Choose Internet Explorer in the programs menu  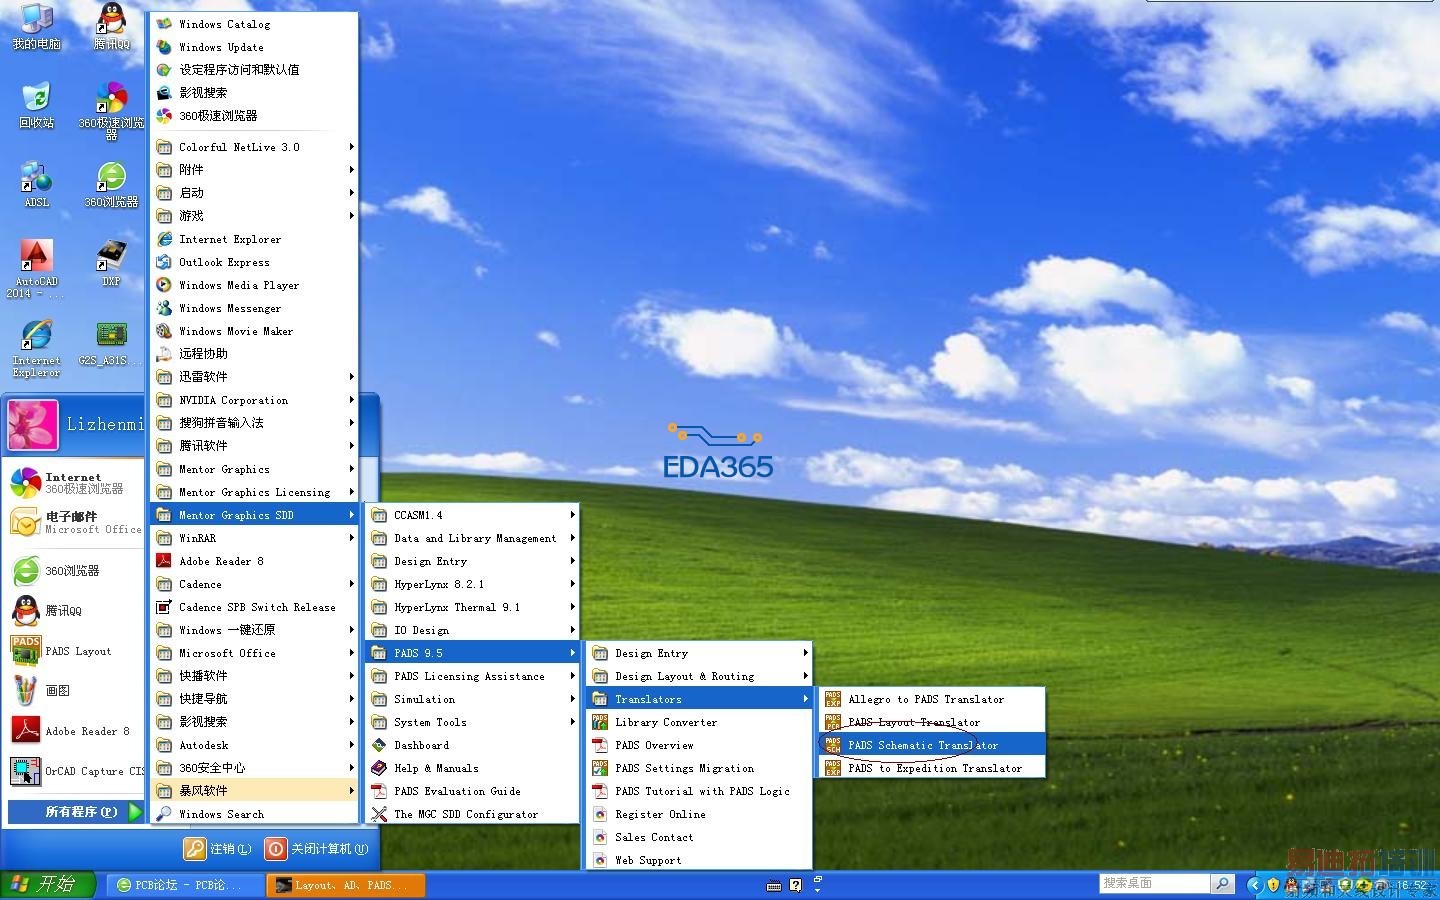pyautogui.click(x=254, y=239)
